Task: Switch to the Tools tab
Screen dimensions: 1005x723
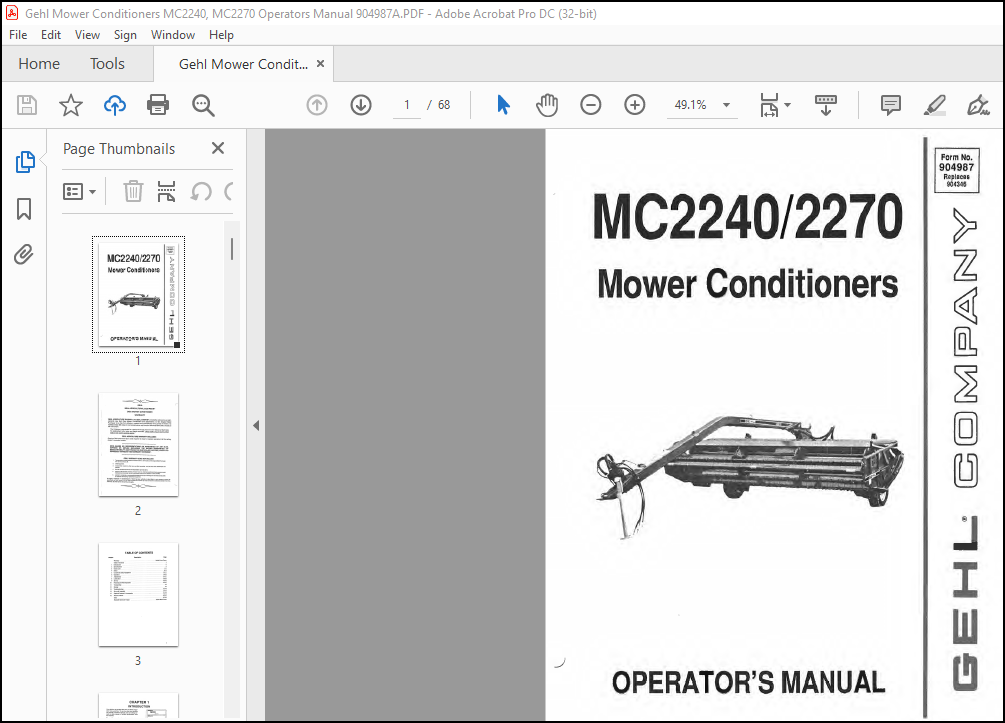Action: (x=107, y=63)
